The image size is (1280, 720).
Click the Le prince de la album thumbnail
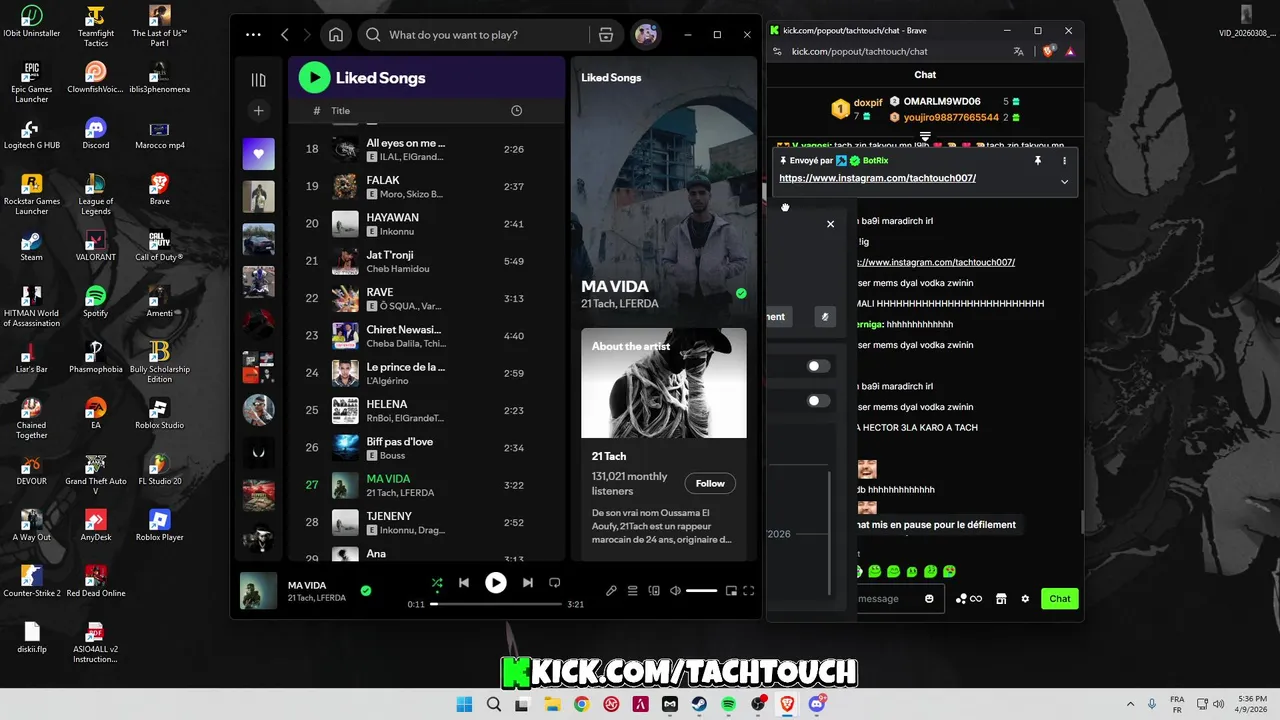coord(345,374)
